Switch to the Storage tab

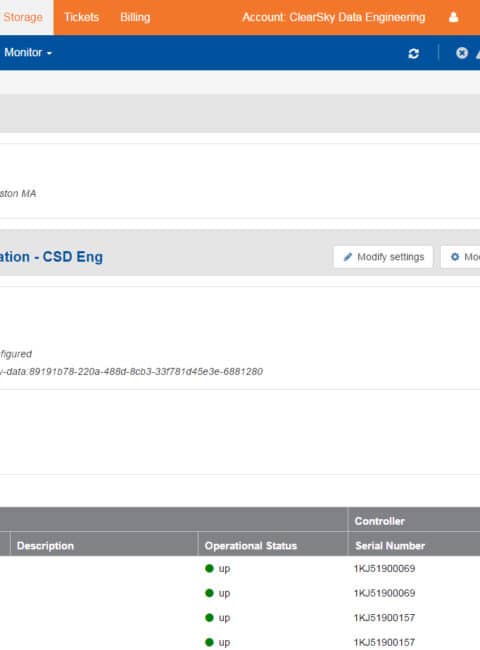23,17
